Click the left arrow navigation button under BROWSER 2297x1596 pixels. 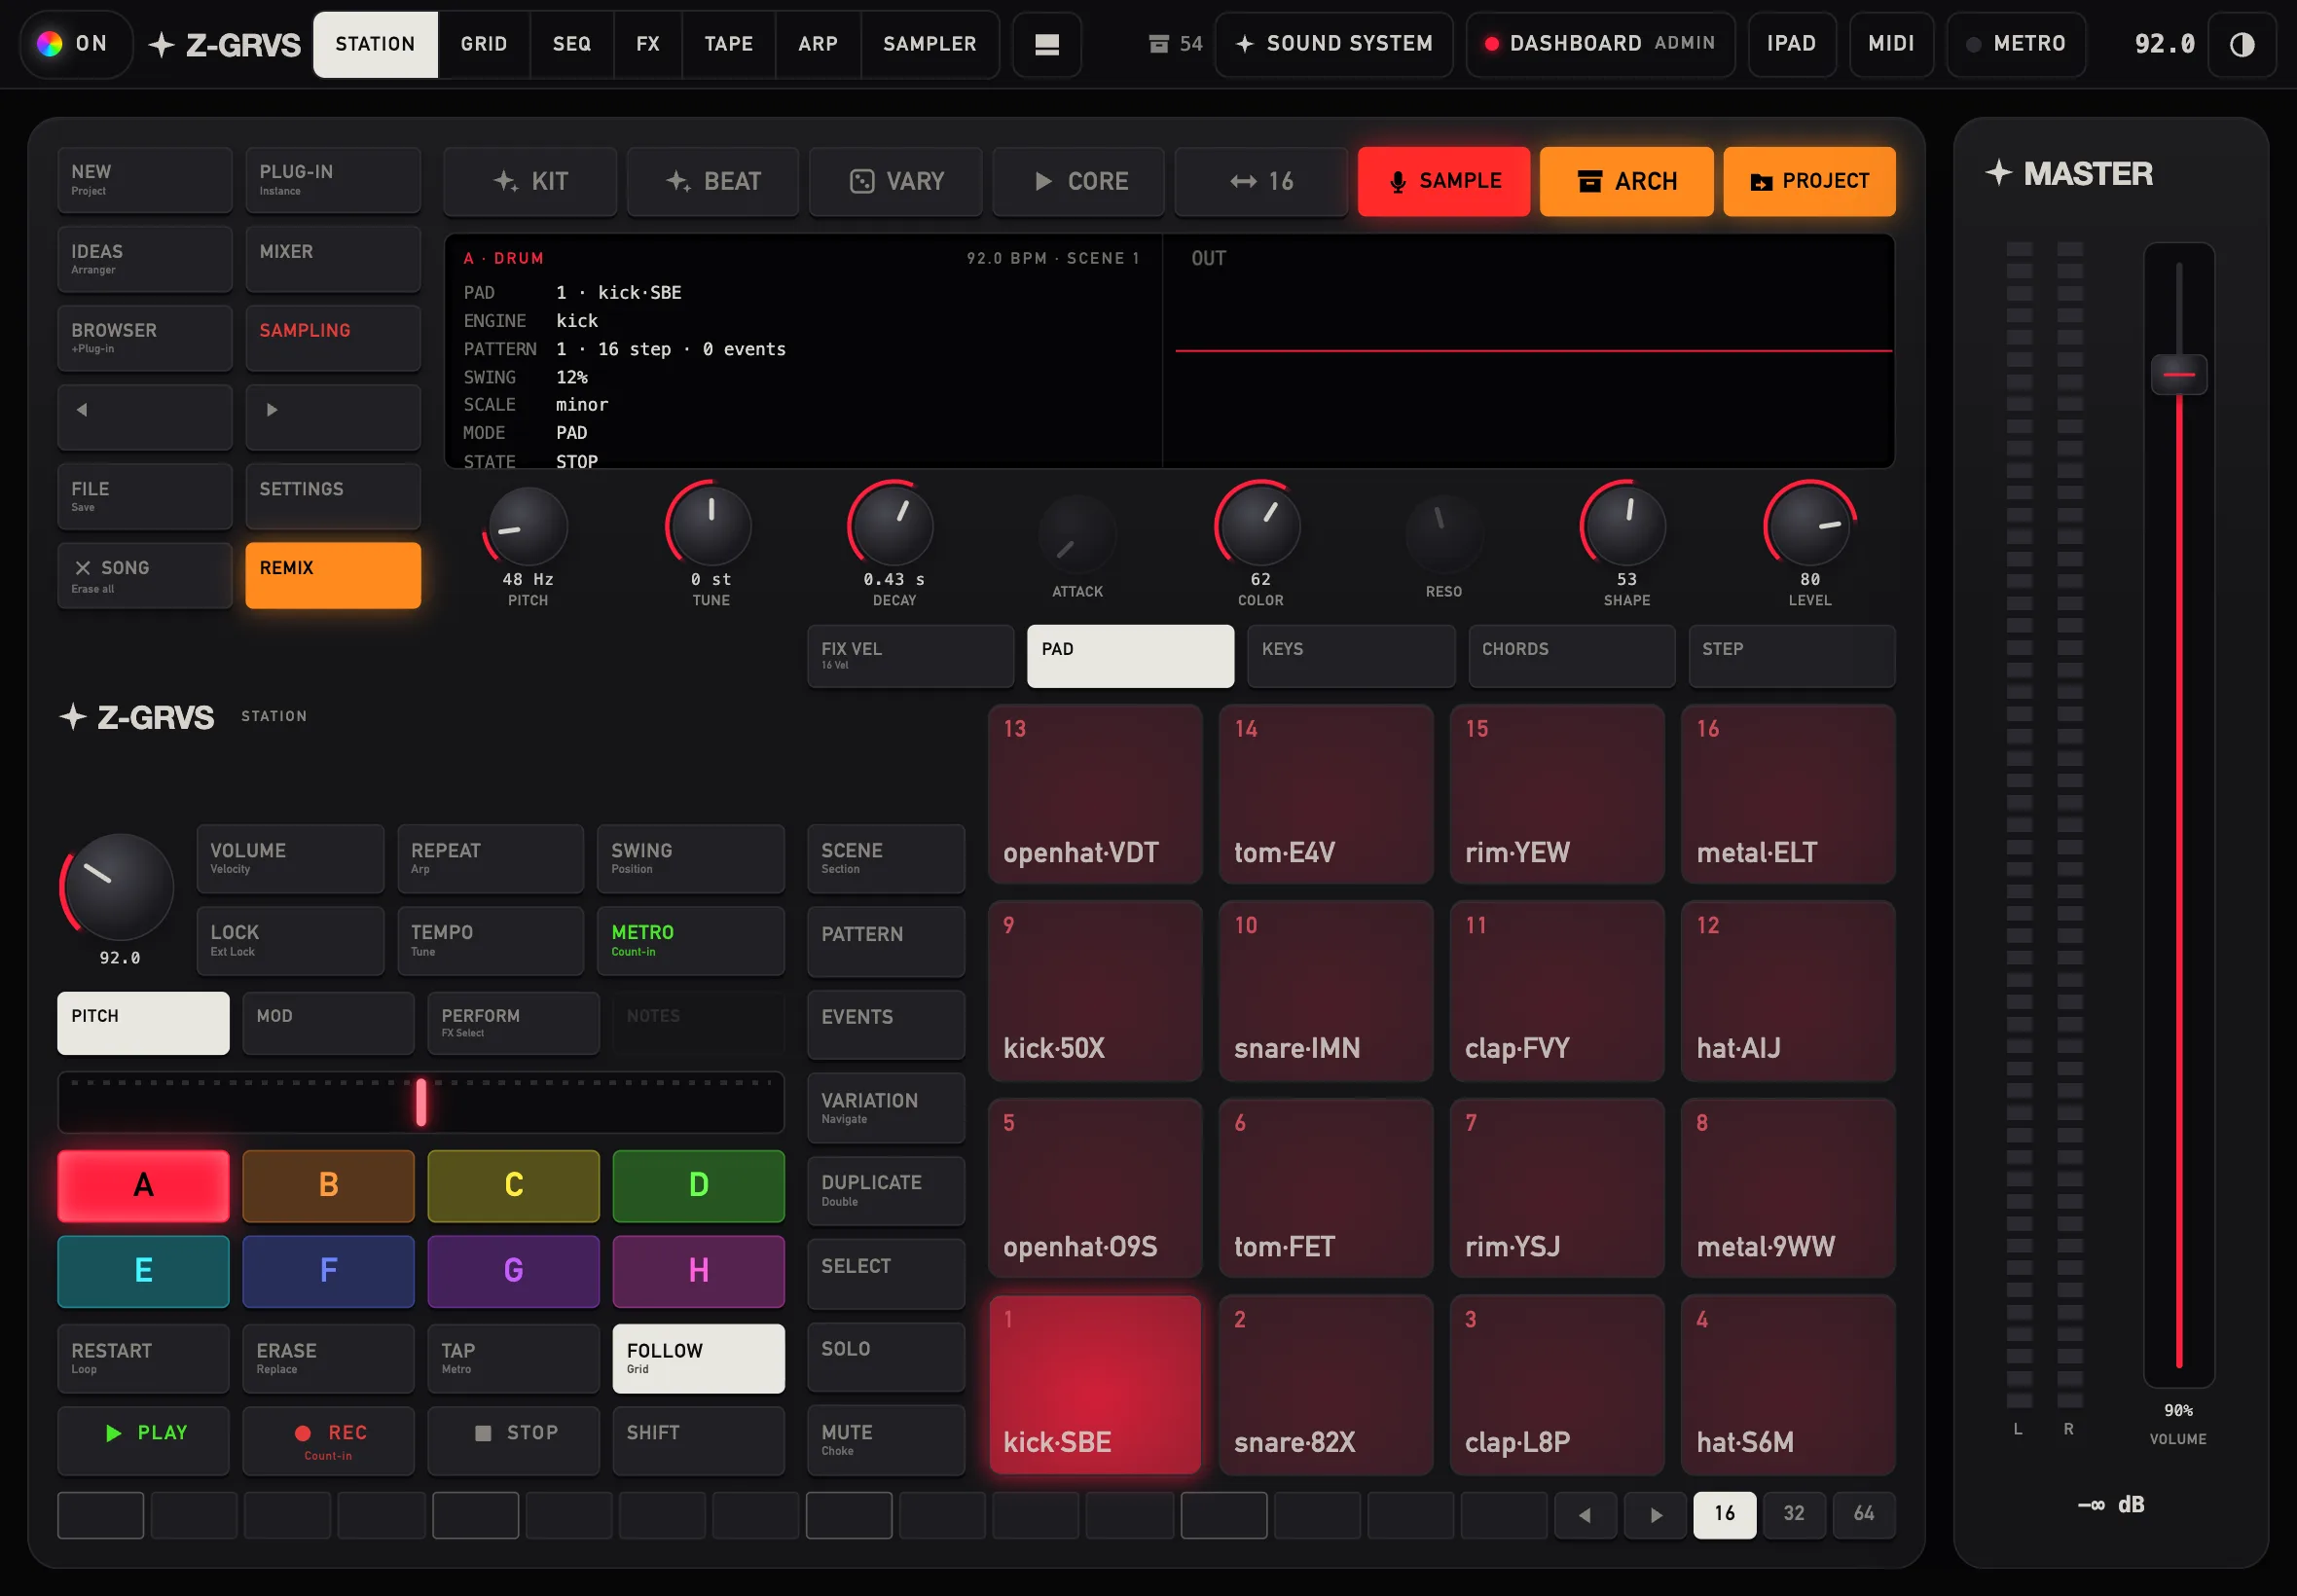click(x=145, y=417)
